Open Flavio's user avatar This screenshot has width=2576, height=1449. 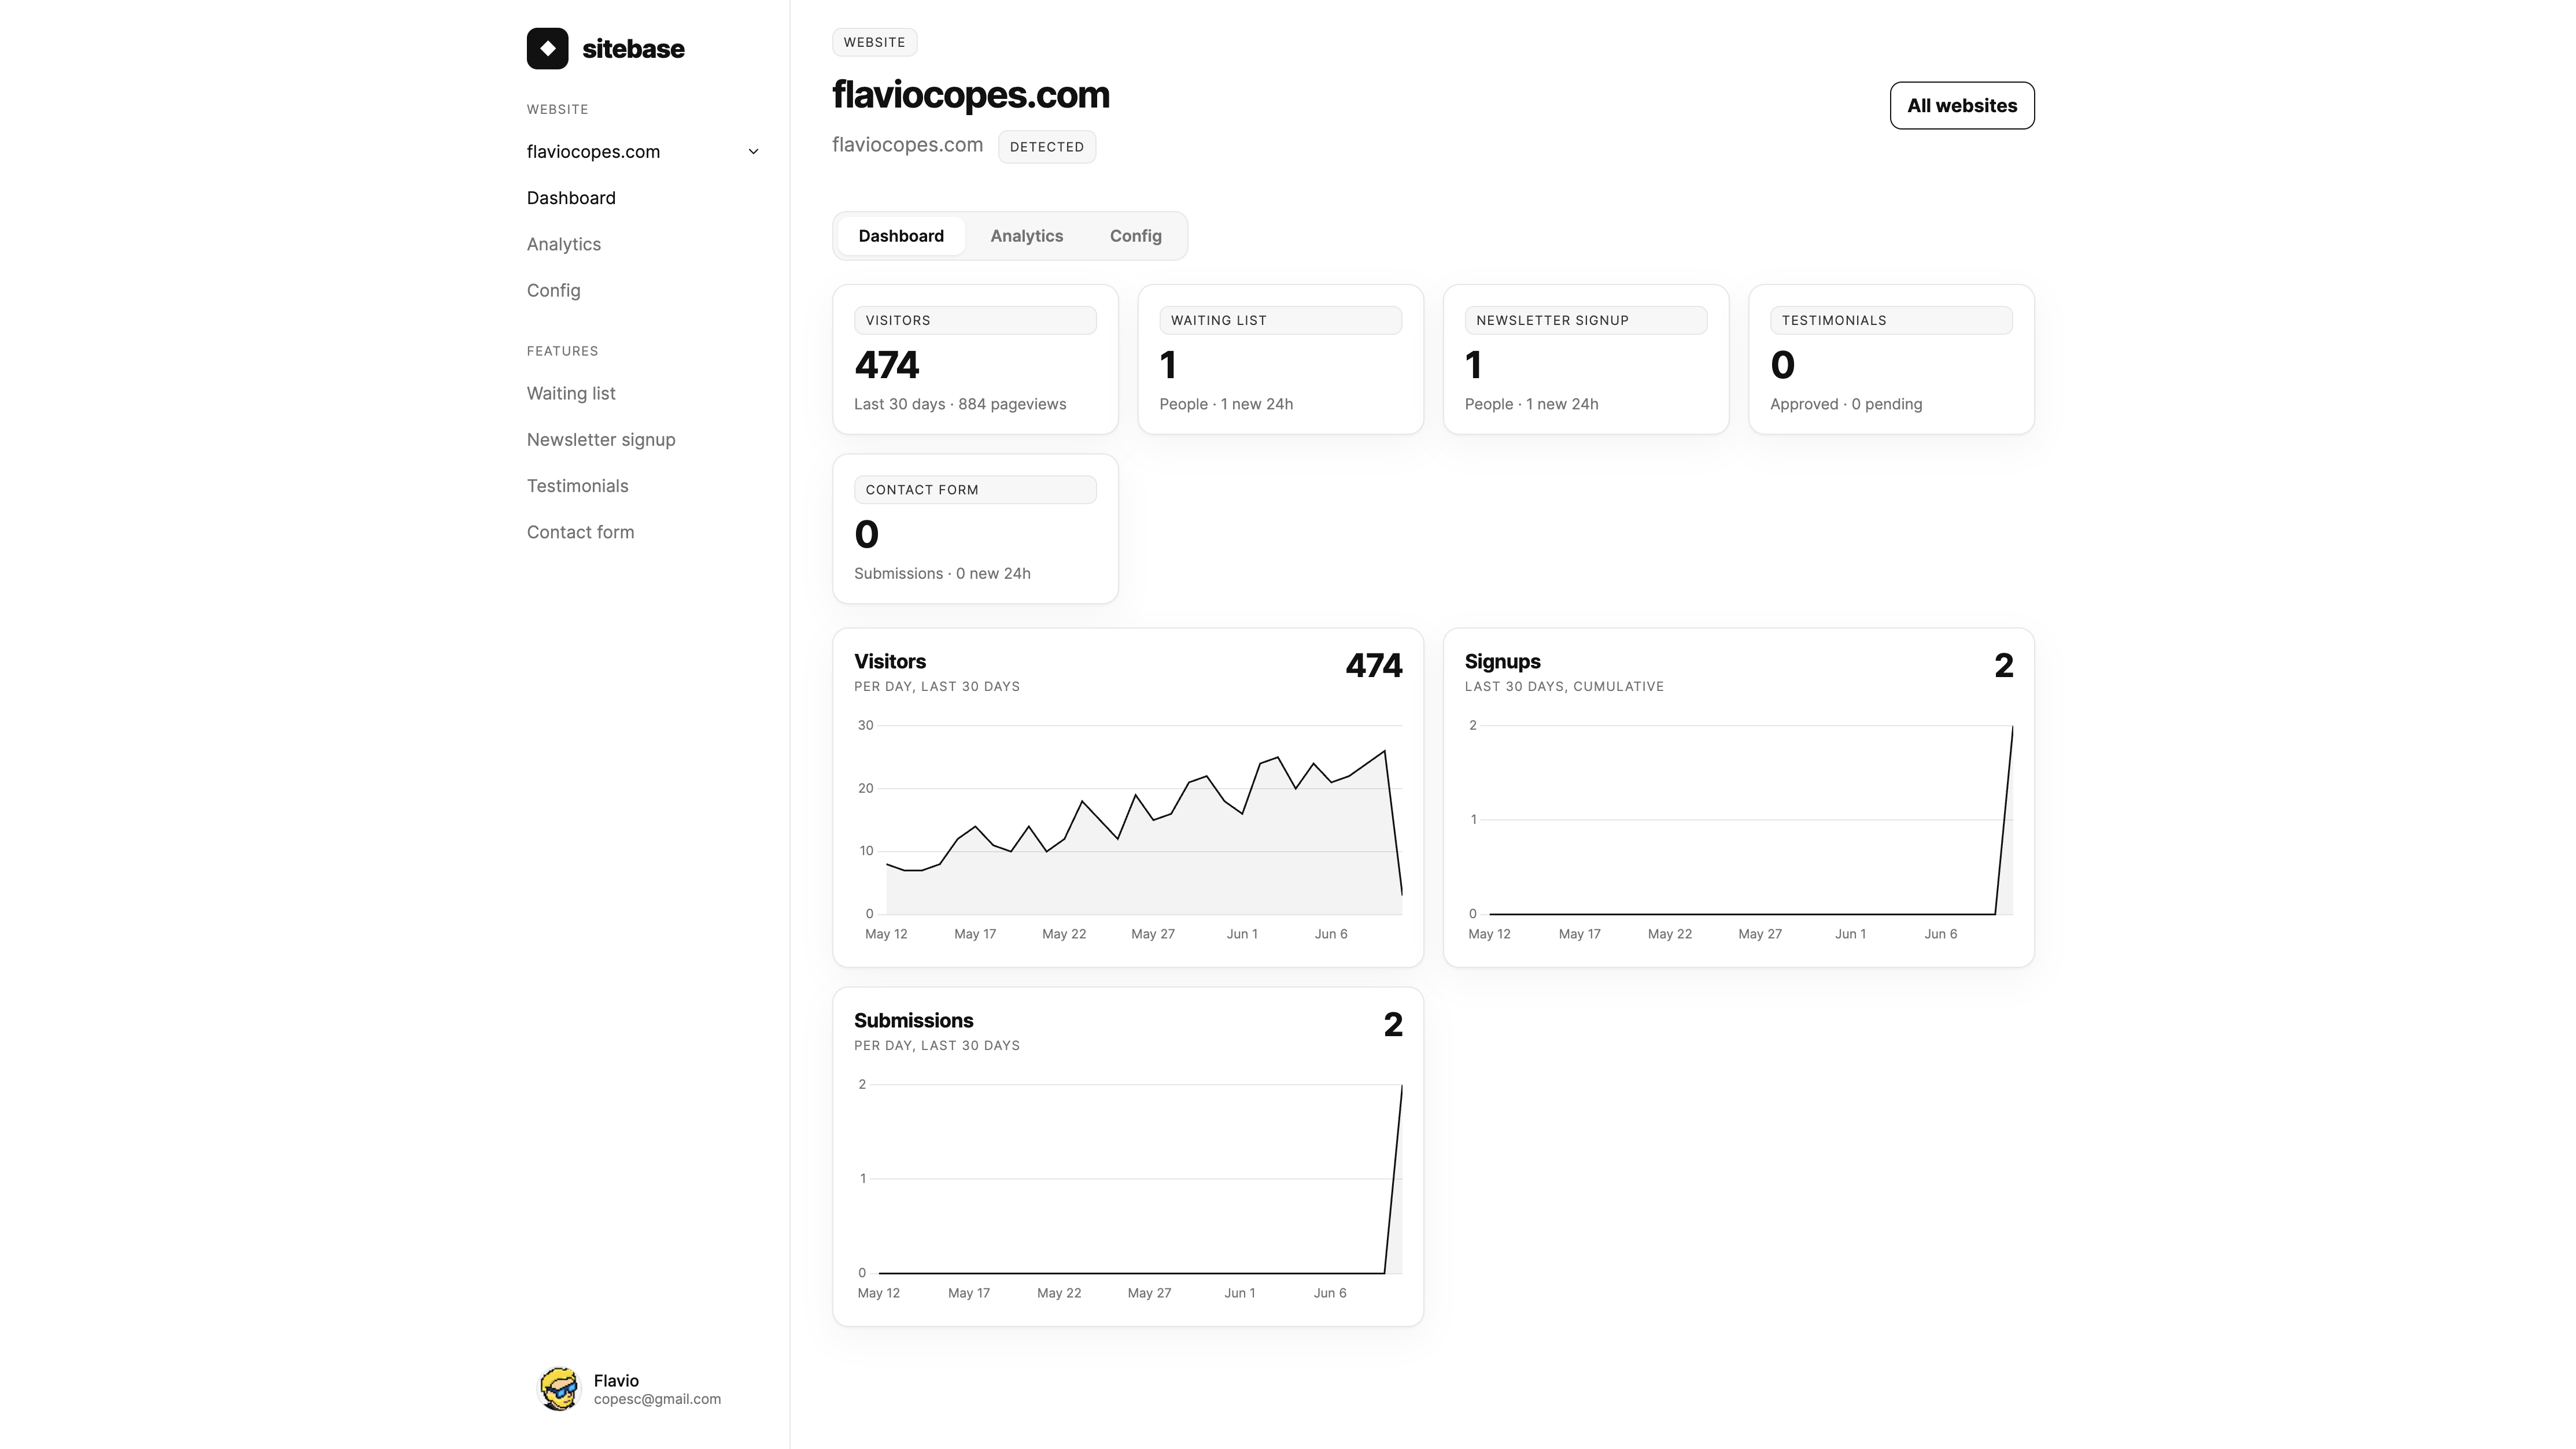tap(559, 1389)
